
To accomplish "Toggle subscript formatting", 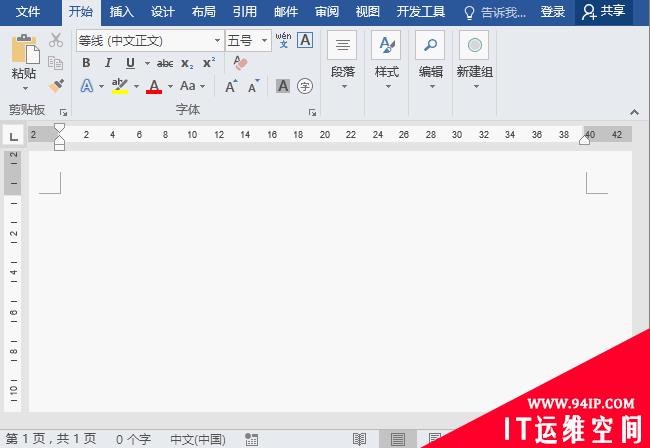I will [187, 63].
